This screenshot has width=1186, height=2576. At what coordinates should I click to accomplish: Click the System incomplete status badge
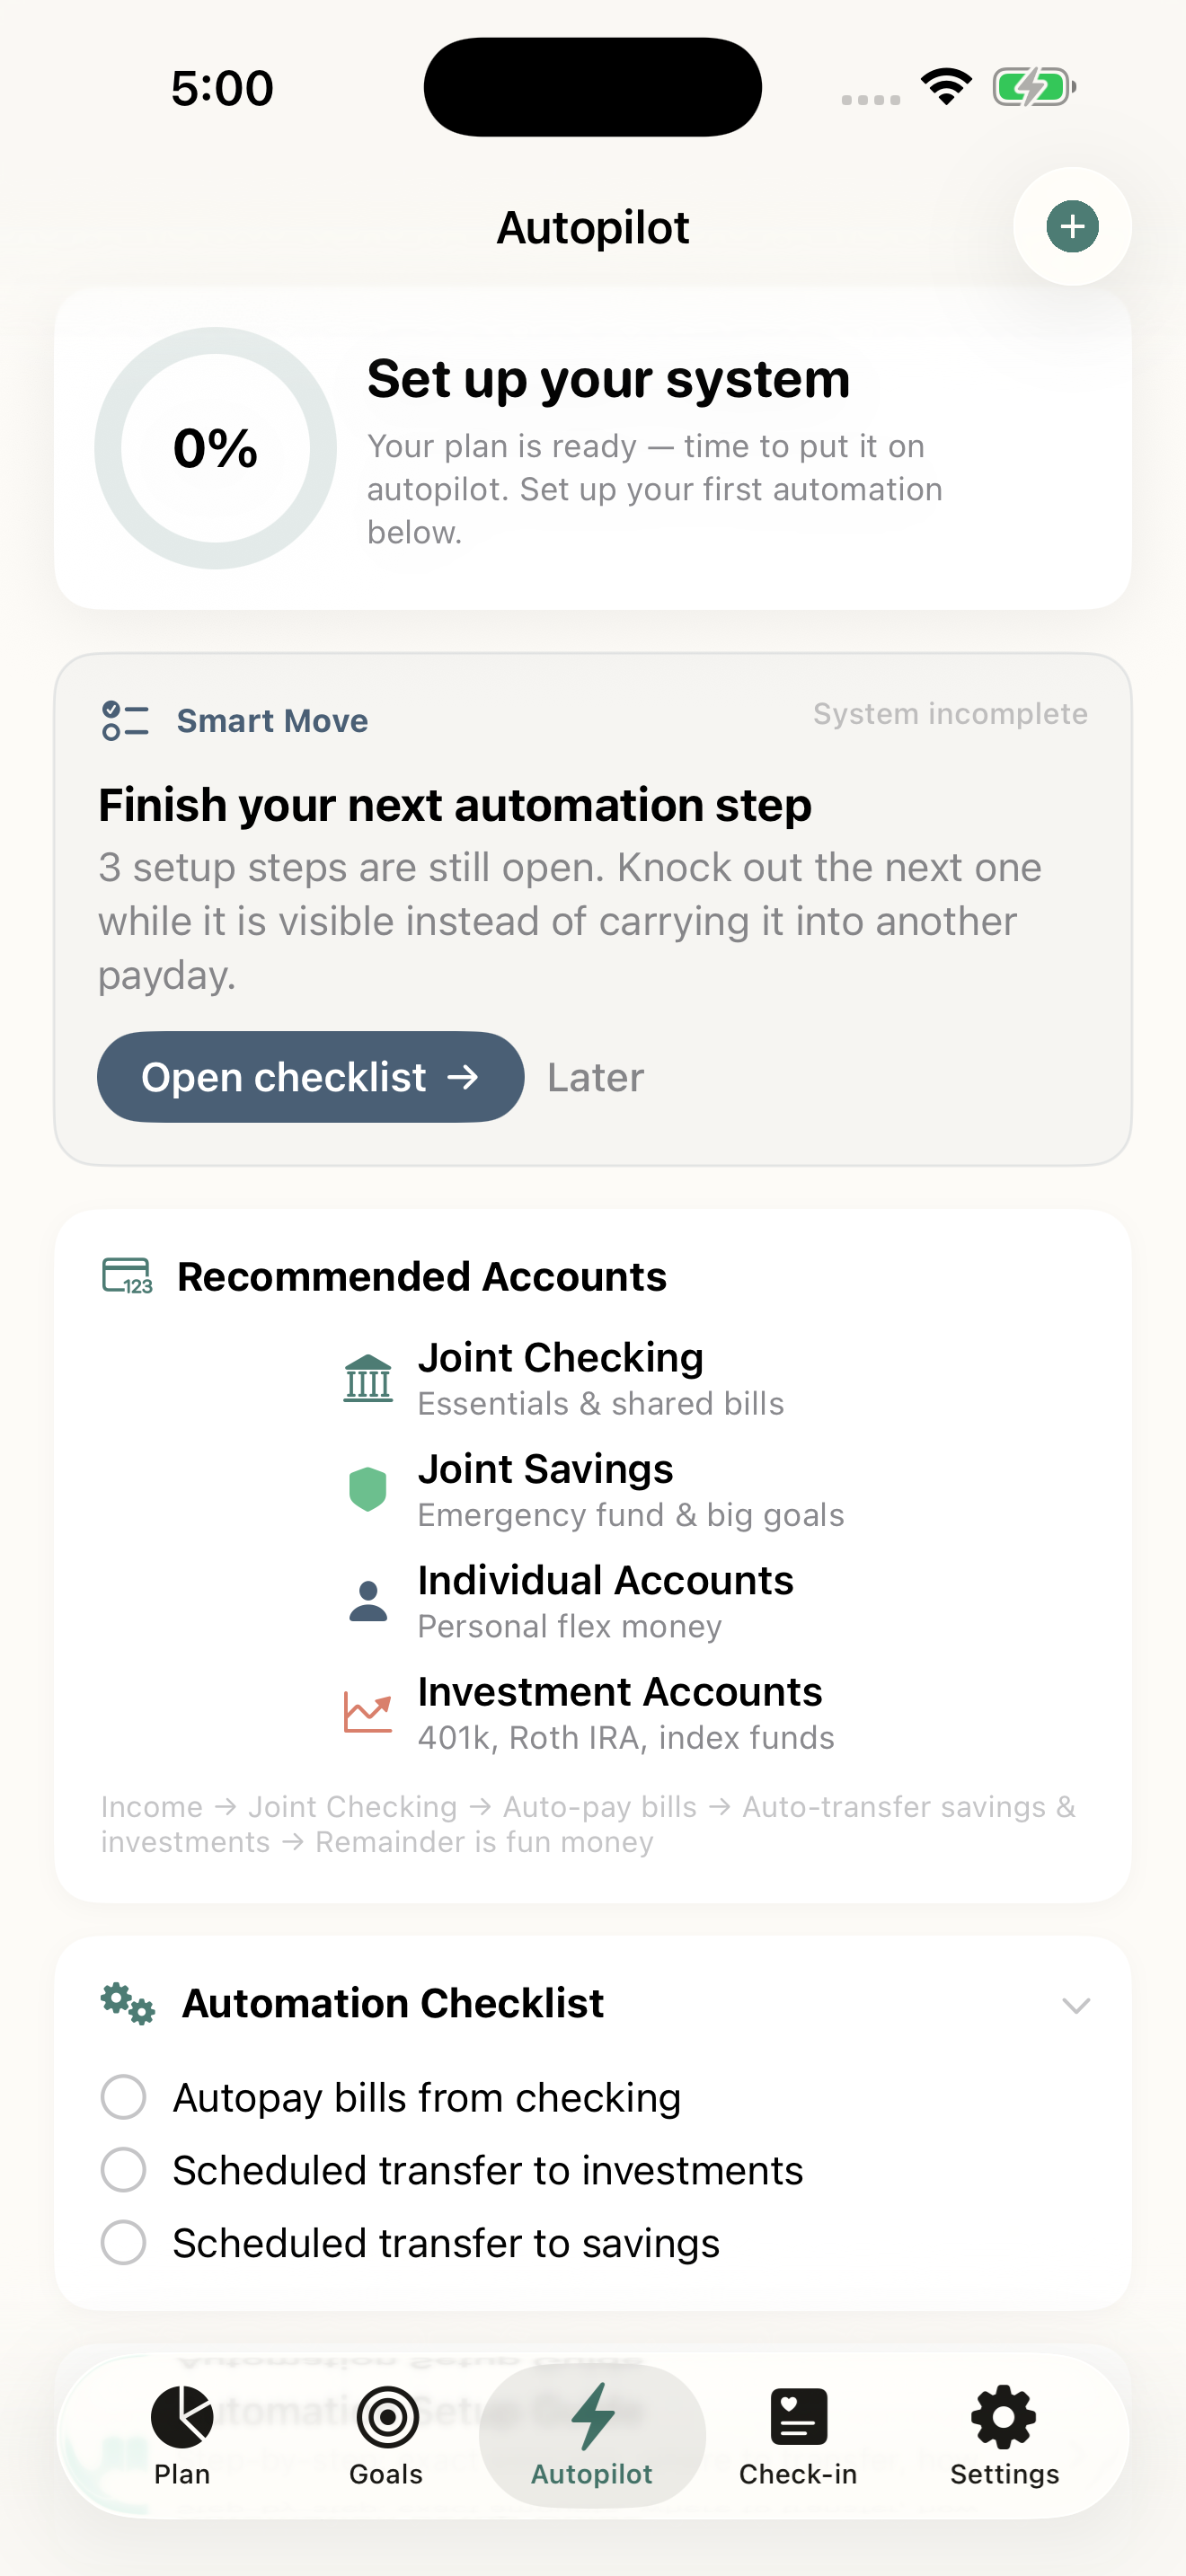coord(950,713)
